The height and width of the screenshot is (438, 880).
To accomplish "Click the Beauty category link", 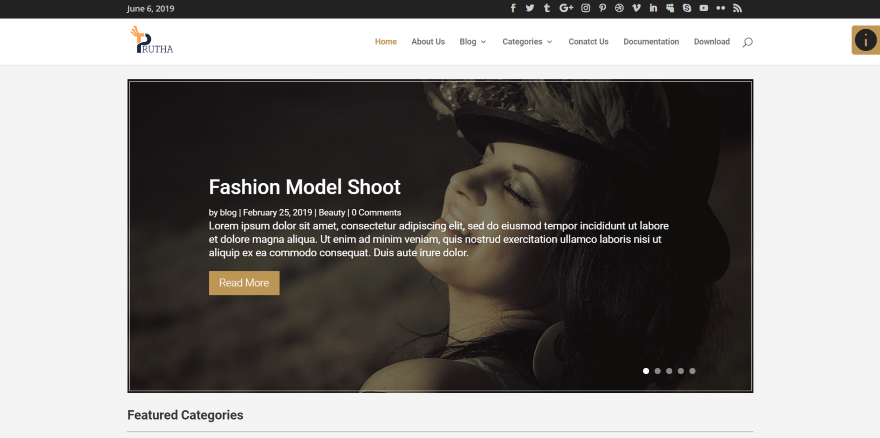I will point(331,213).
